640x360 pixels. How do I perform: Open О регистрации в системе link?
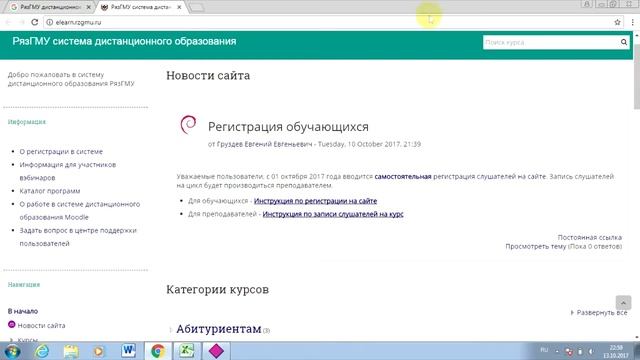61,151
